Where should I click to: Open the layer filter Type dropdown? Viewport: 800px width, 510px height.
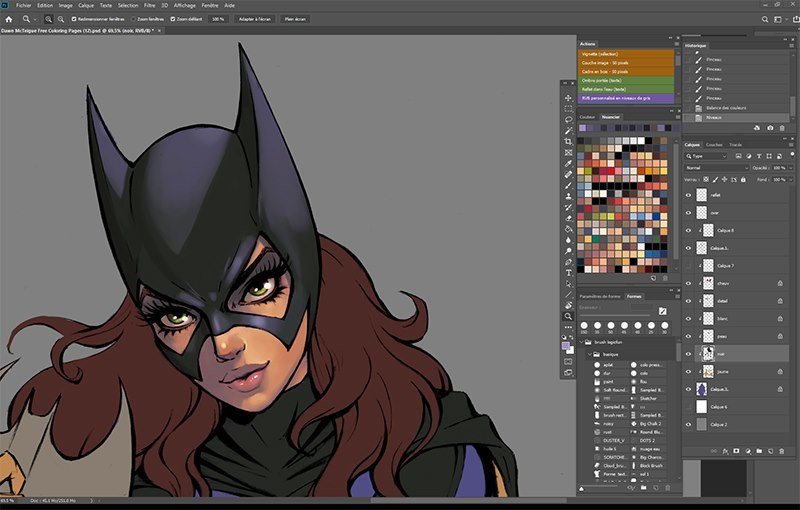click(706, 156)
